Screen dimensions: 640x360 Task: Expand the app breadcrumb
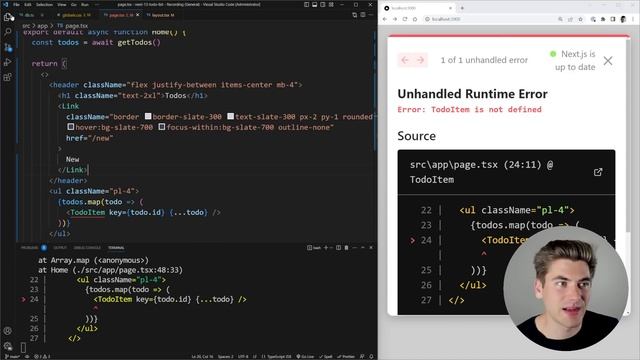tap(42, 26)
